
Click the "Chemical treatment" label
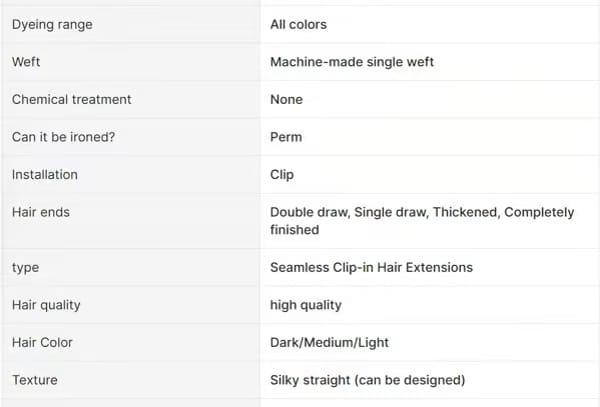72,100
